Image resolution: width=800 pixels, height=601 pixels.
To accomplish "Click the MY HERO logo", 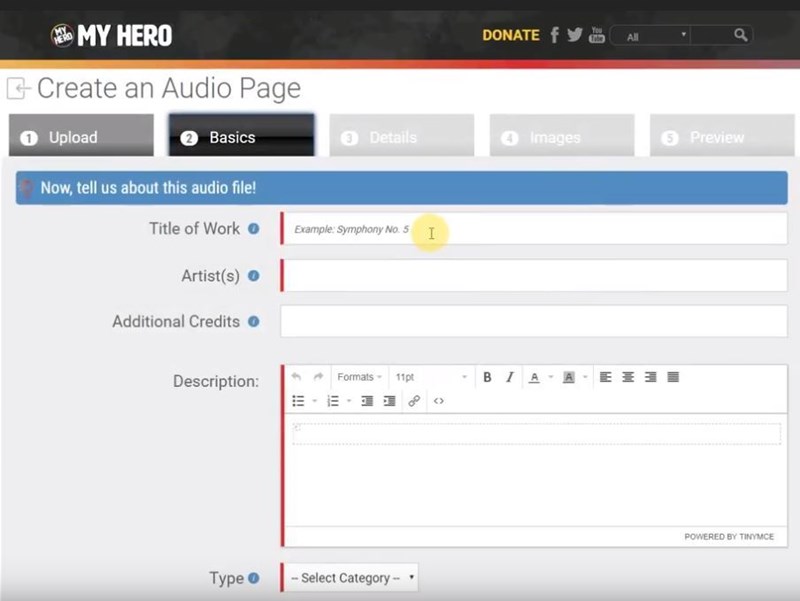I will tap(111, 36).
